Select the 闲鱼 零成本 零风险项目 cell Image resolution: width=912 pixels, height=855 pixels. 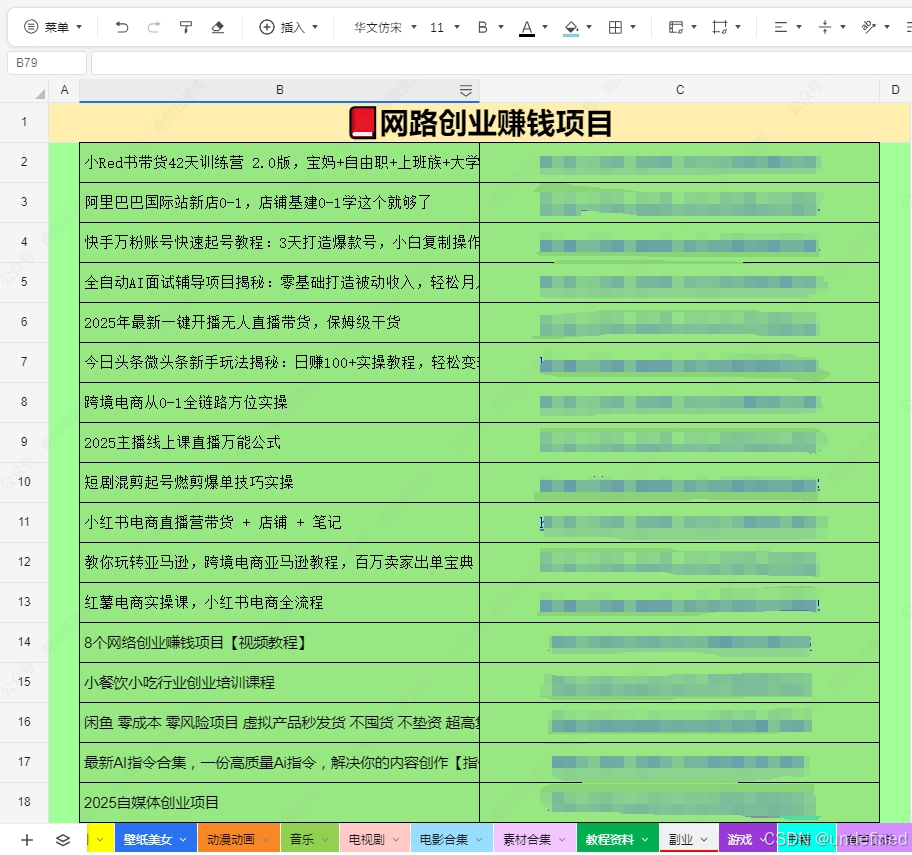(280, 722)
